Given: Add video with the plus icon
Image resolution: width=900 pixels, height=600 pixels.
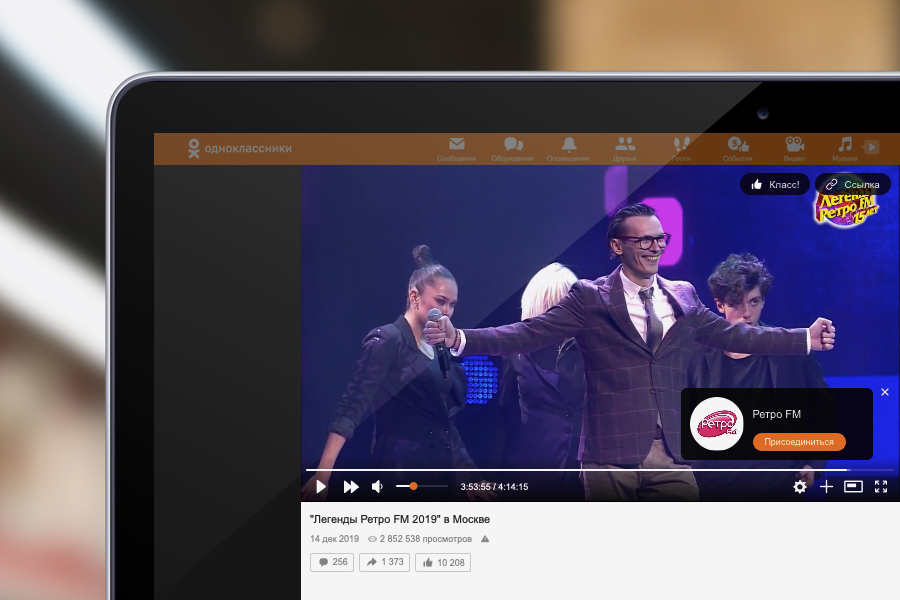Looking at the screenshot, I should click(x=826, y=487).
